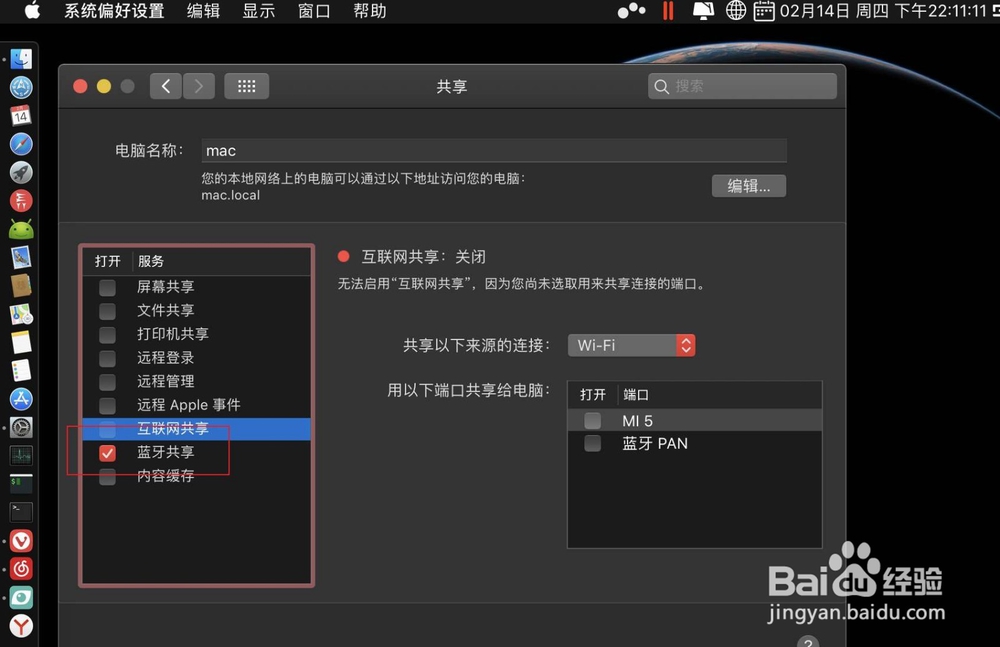
Task: Open the Wi-Fi connection dropdown
Action: tap(631, 344)
